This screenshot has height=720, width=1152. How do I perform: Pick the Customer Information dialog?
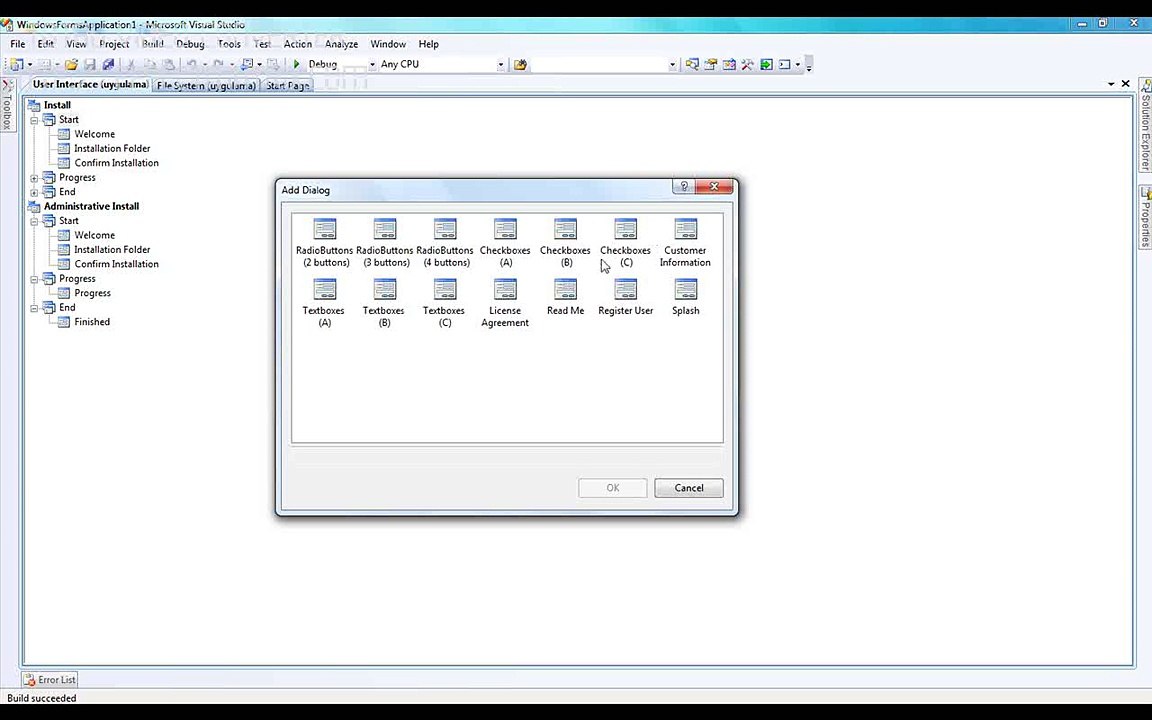coord(685,242)
